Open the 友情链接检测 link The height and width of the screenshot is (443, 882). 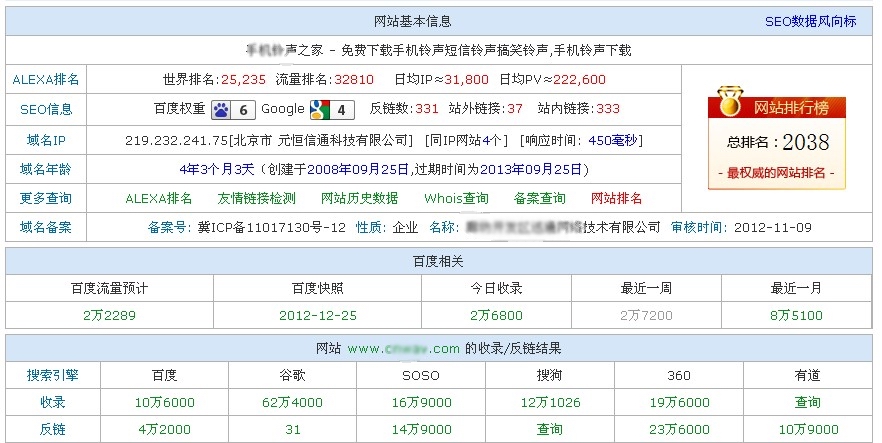point(256,198)
